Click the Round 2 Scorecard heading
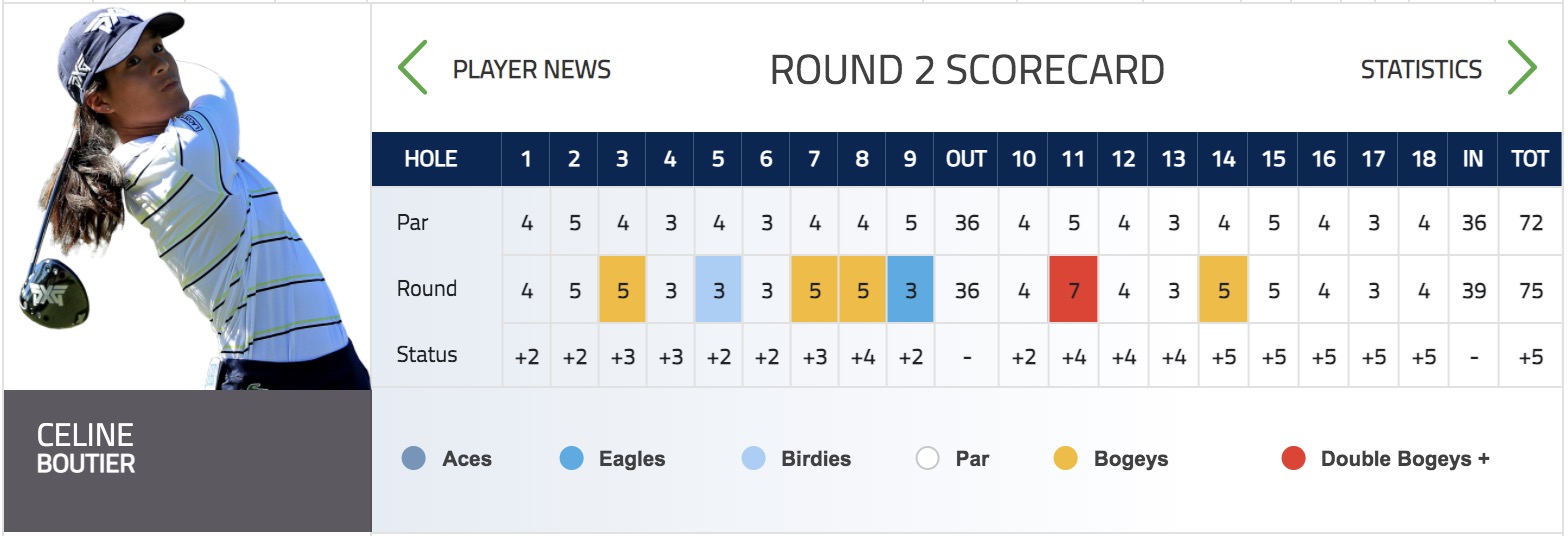Image resolution: width=1568 pixels, height=536 pixels. (x=967, y=70)
